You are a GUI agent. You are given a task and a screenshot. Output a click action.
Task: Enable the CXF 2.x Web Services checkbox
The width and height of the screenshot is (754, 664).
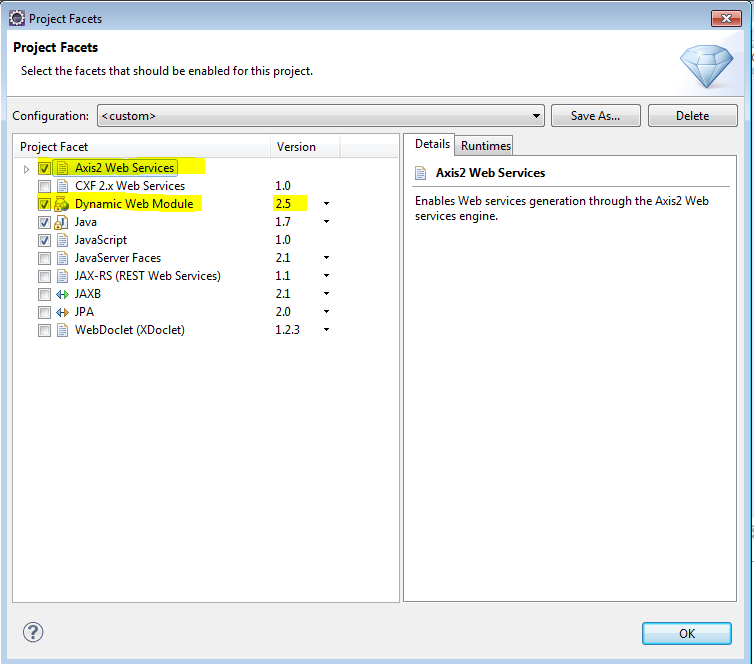44,186
